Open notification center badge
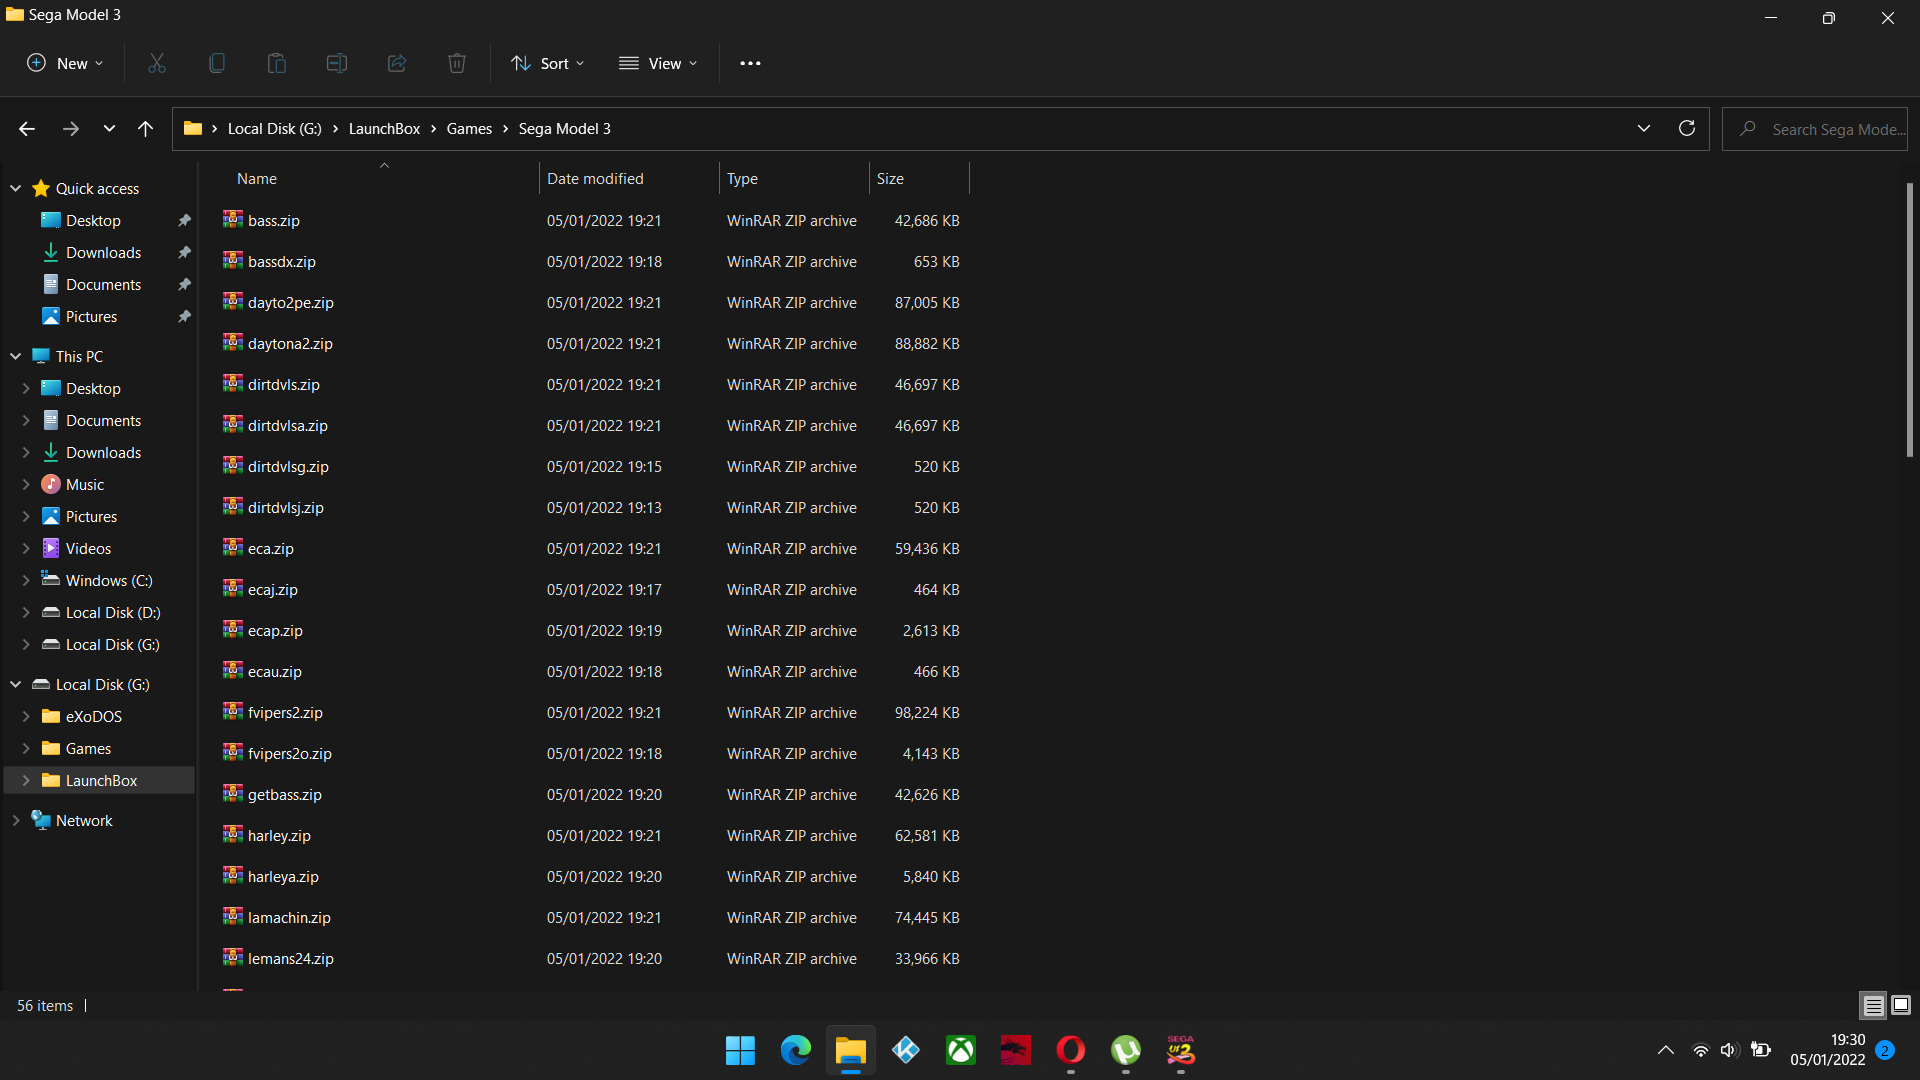Image resolution: width=1920 pixels, height=1080 pixels. 1886,1050
